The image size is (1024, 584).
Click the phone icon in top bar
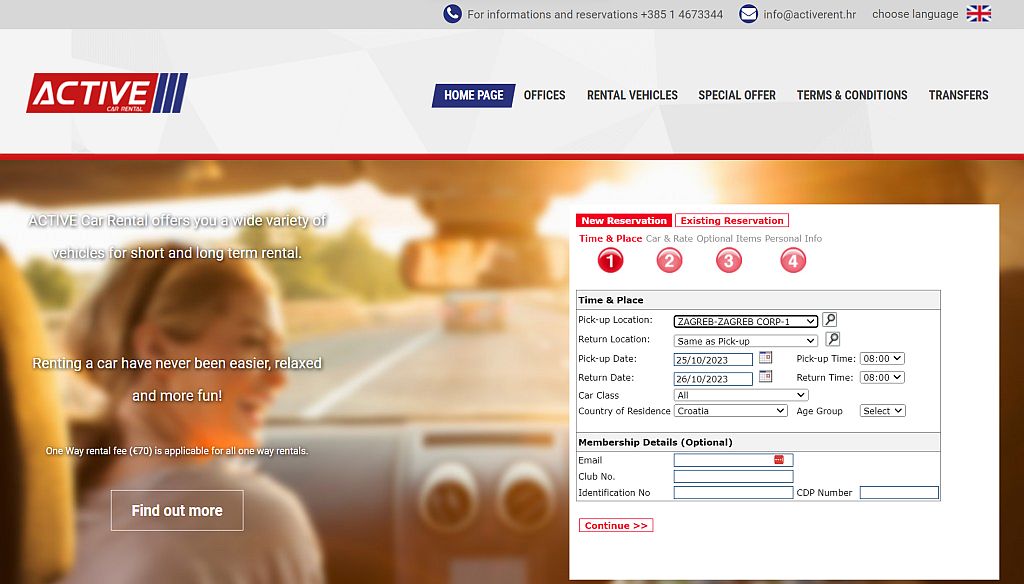point(453,14)
